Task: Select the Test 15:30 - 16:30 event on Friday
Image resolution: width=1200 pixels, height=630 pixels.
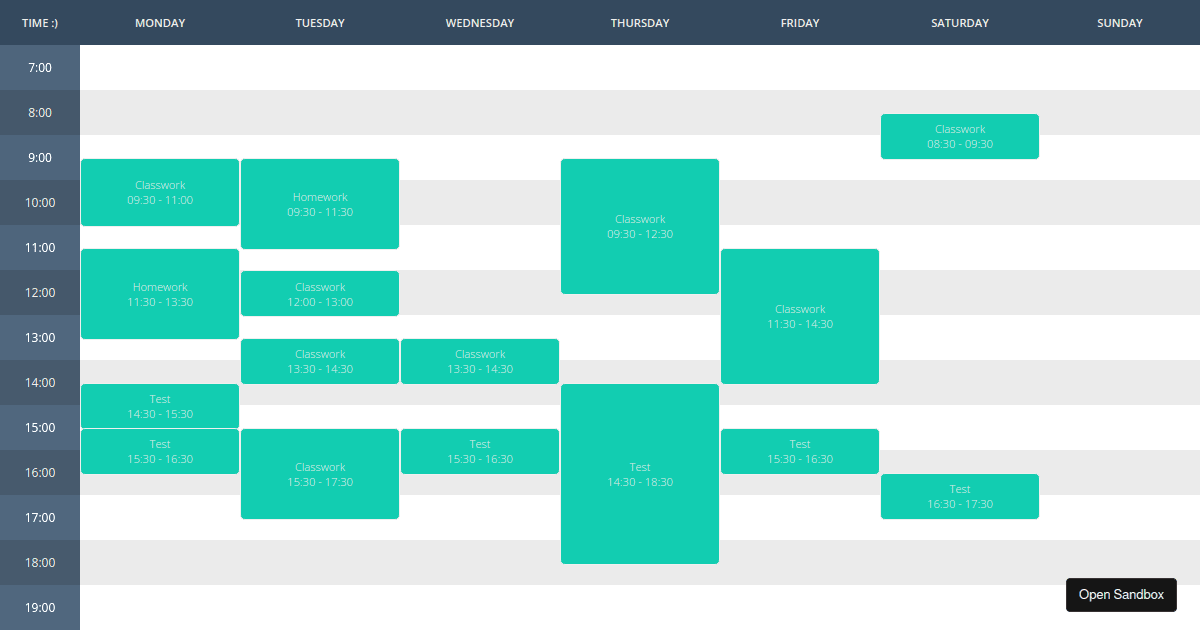Action: click(x=799, y=451)
